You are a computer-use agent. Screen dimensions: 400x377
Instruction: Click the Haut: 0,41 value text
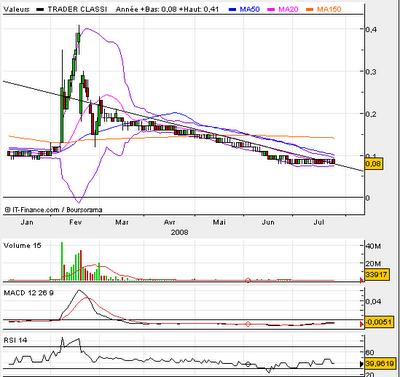click(x=200, y=9)
